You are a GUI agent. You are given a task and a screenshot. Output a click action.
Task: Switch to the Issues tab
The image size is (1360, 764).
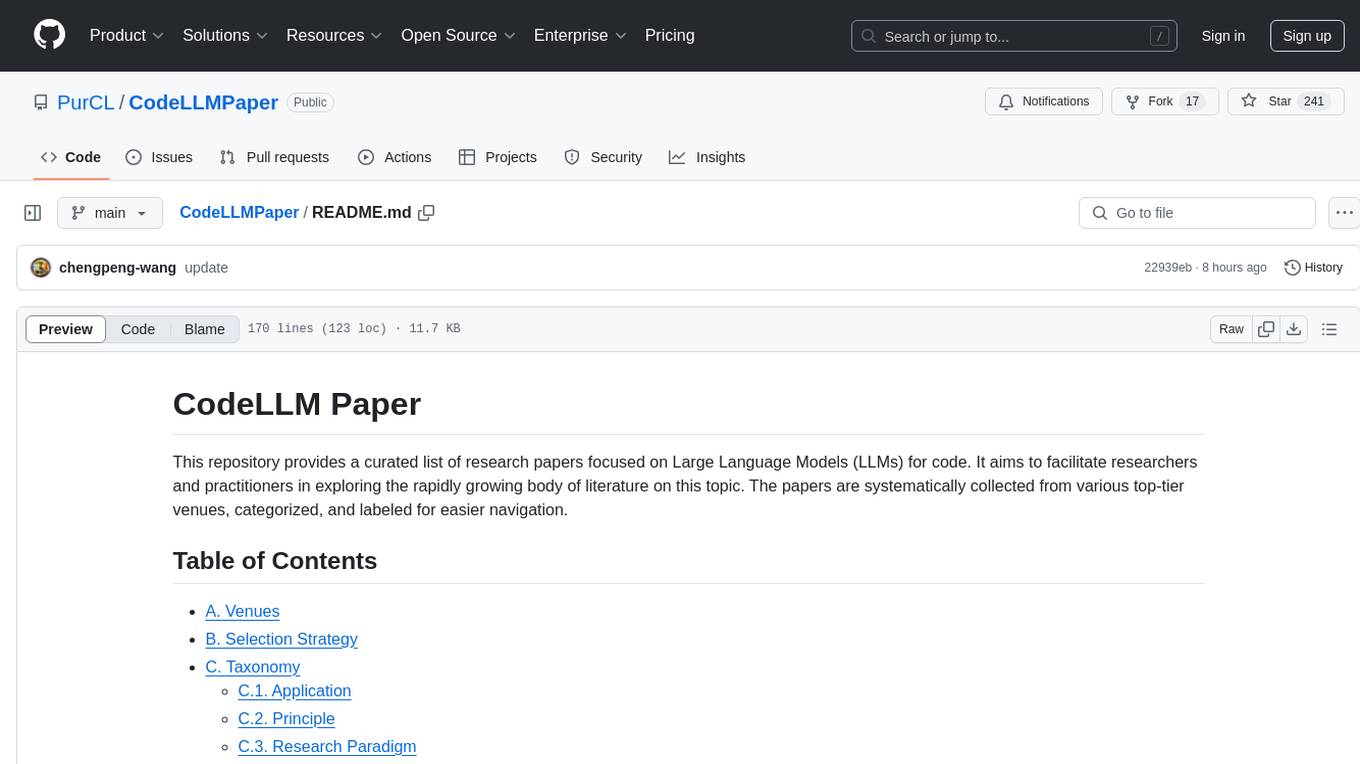[x=159, y=157]
